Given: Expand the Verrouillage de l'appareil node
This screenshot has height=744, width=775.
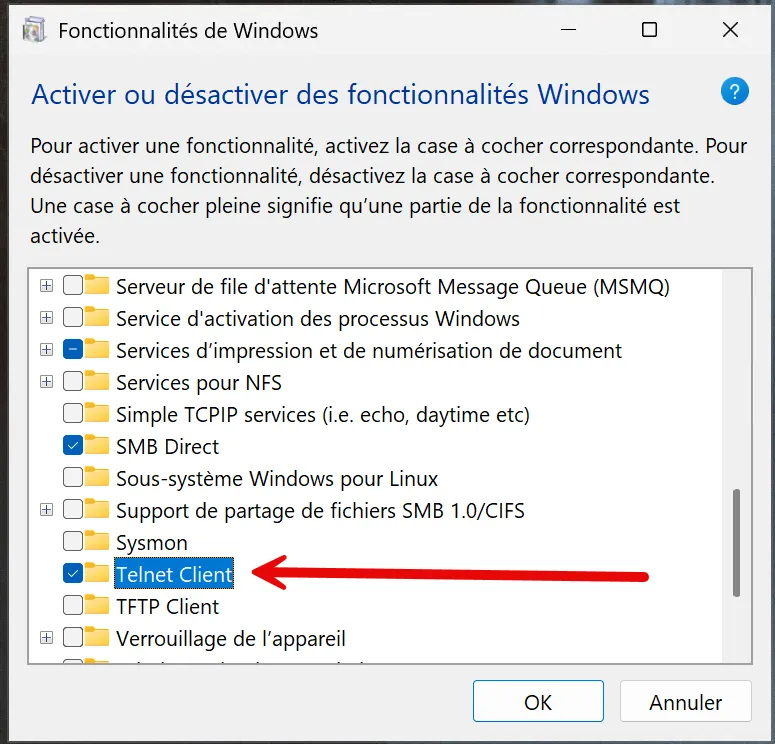Looking at the screenshot, I should (x=46, y=638).
